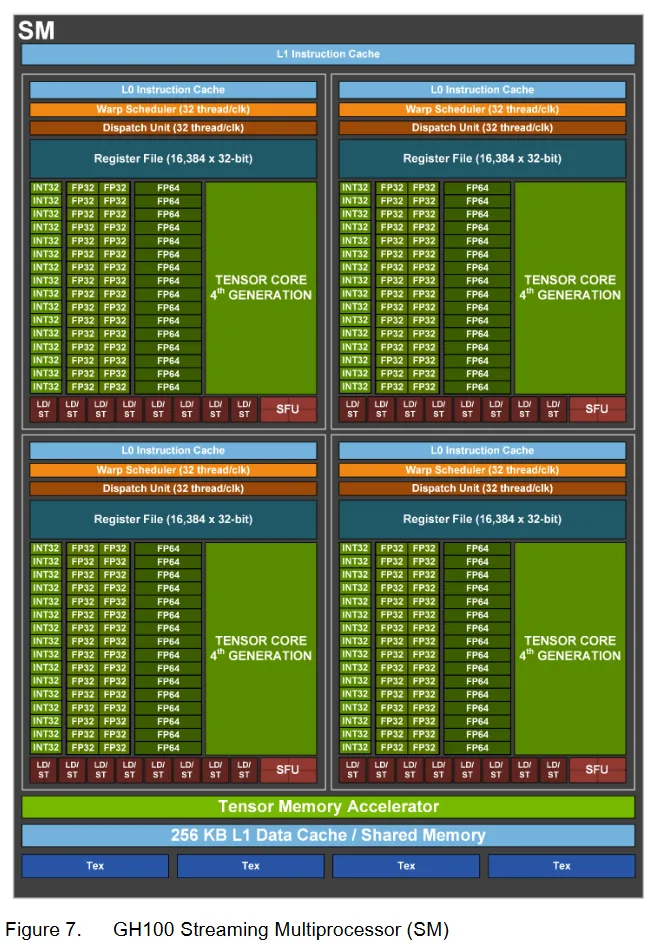Click "Dispatch Unit (32 thread/clk)" in lower-left block
Viewport: 650px width, 943px height.
click(x=173, y=489)
